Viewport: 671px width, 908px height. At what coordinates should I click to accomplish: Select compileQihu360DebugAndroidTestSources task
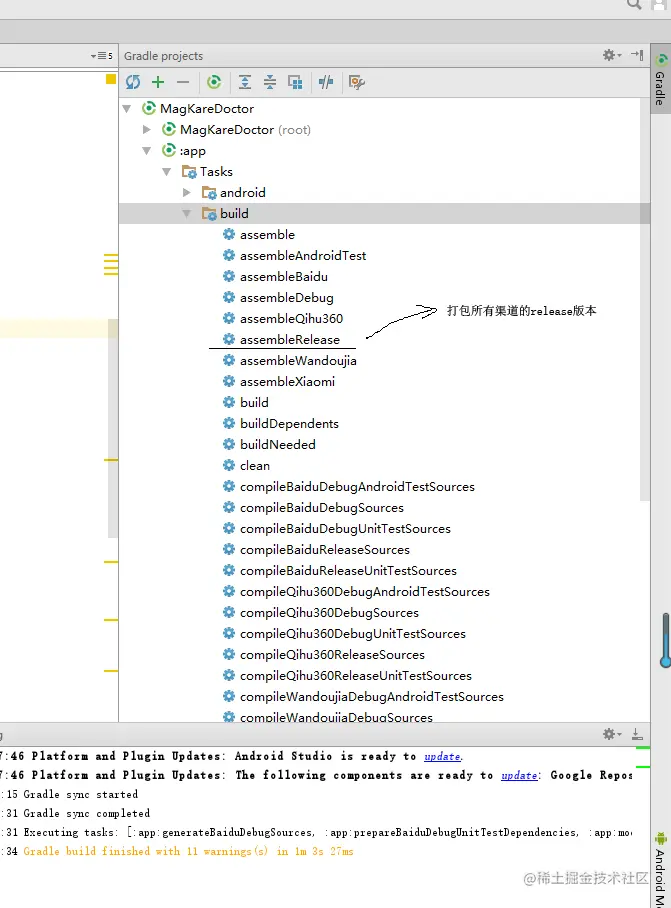pos(357,592)
